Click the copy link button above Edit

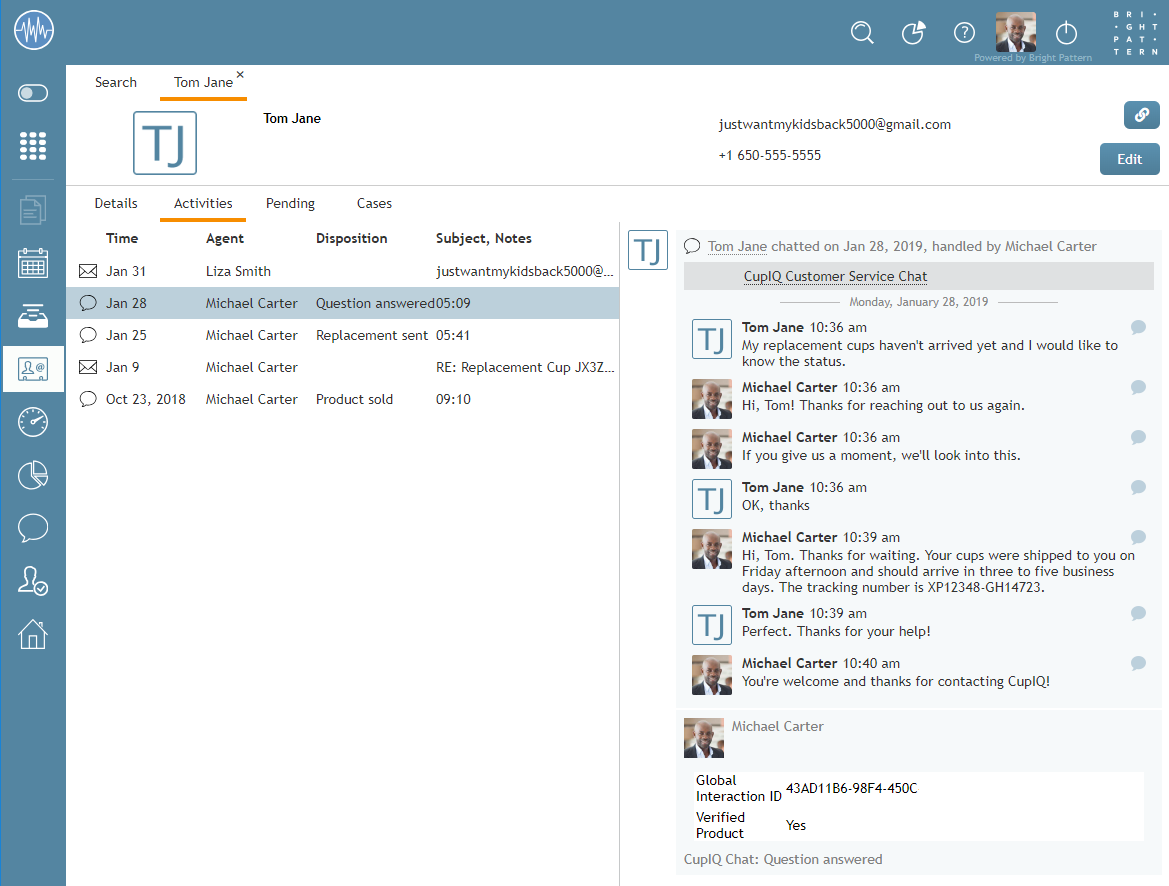click(1141, 115)
